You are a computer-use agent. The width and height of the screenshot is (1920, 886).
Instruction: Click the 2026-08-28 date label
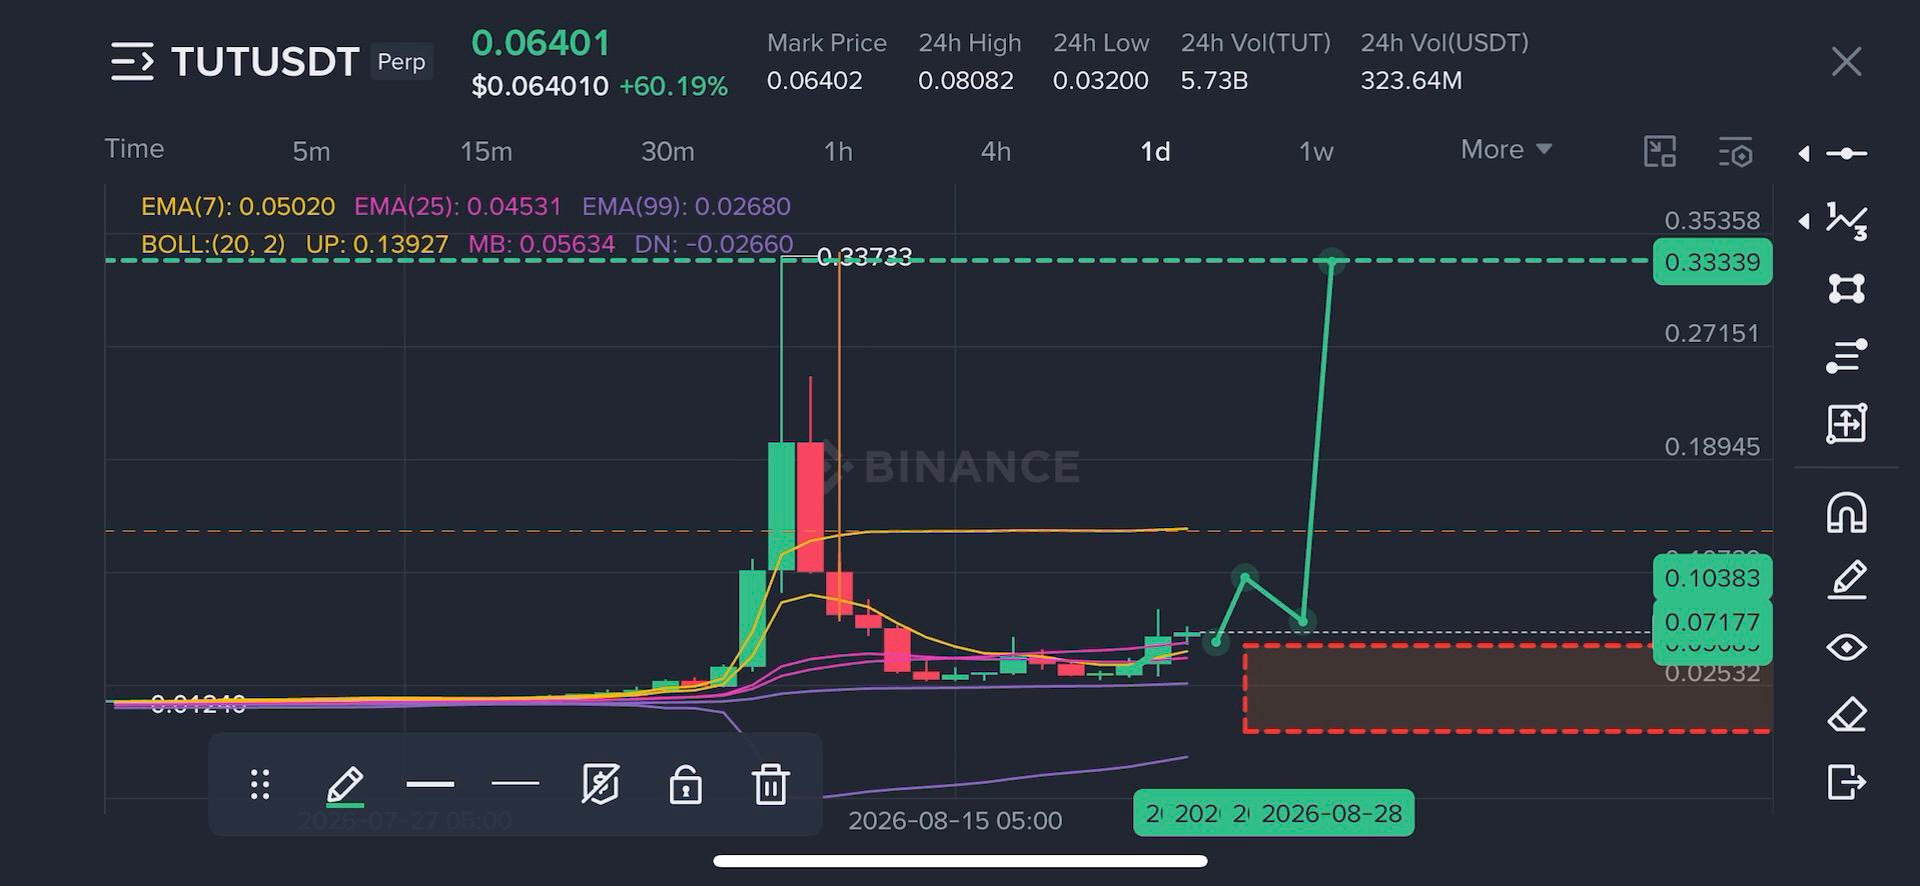[x=1331, y=814]
